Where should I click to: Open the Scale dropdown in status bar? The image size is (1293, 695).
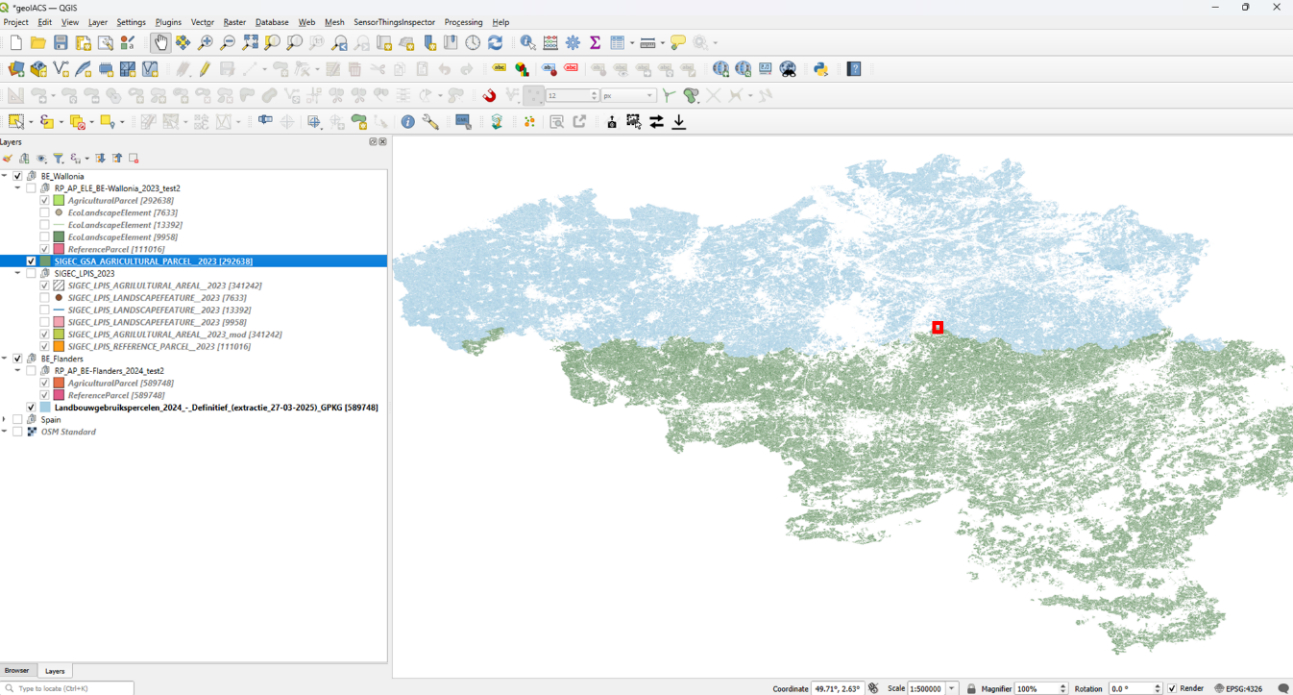(953, 689)
